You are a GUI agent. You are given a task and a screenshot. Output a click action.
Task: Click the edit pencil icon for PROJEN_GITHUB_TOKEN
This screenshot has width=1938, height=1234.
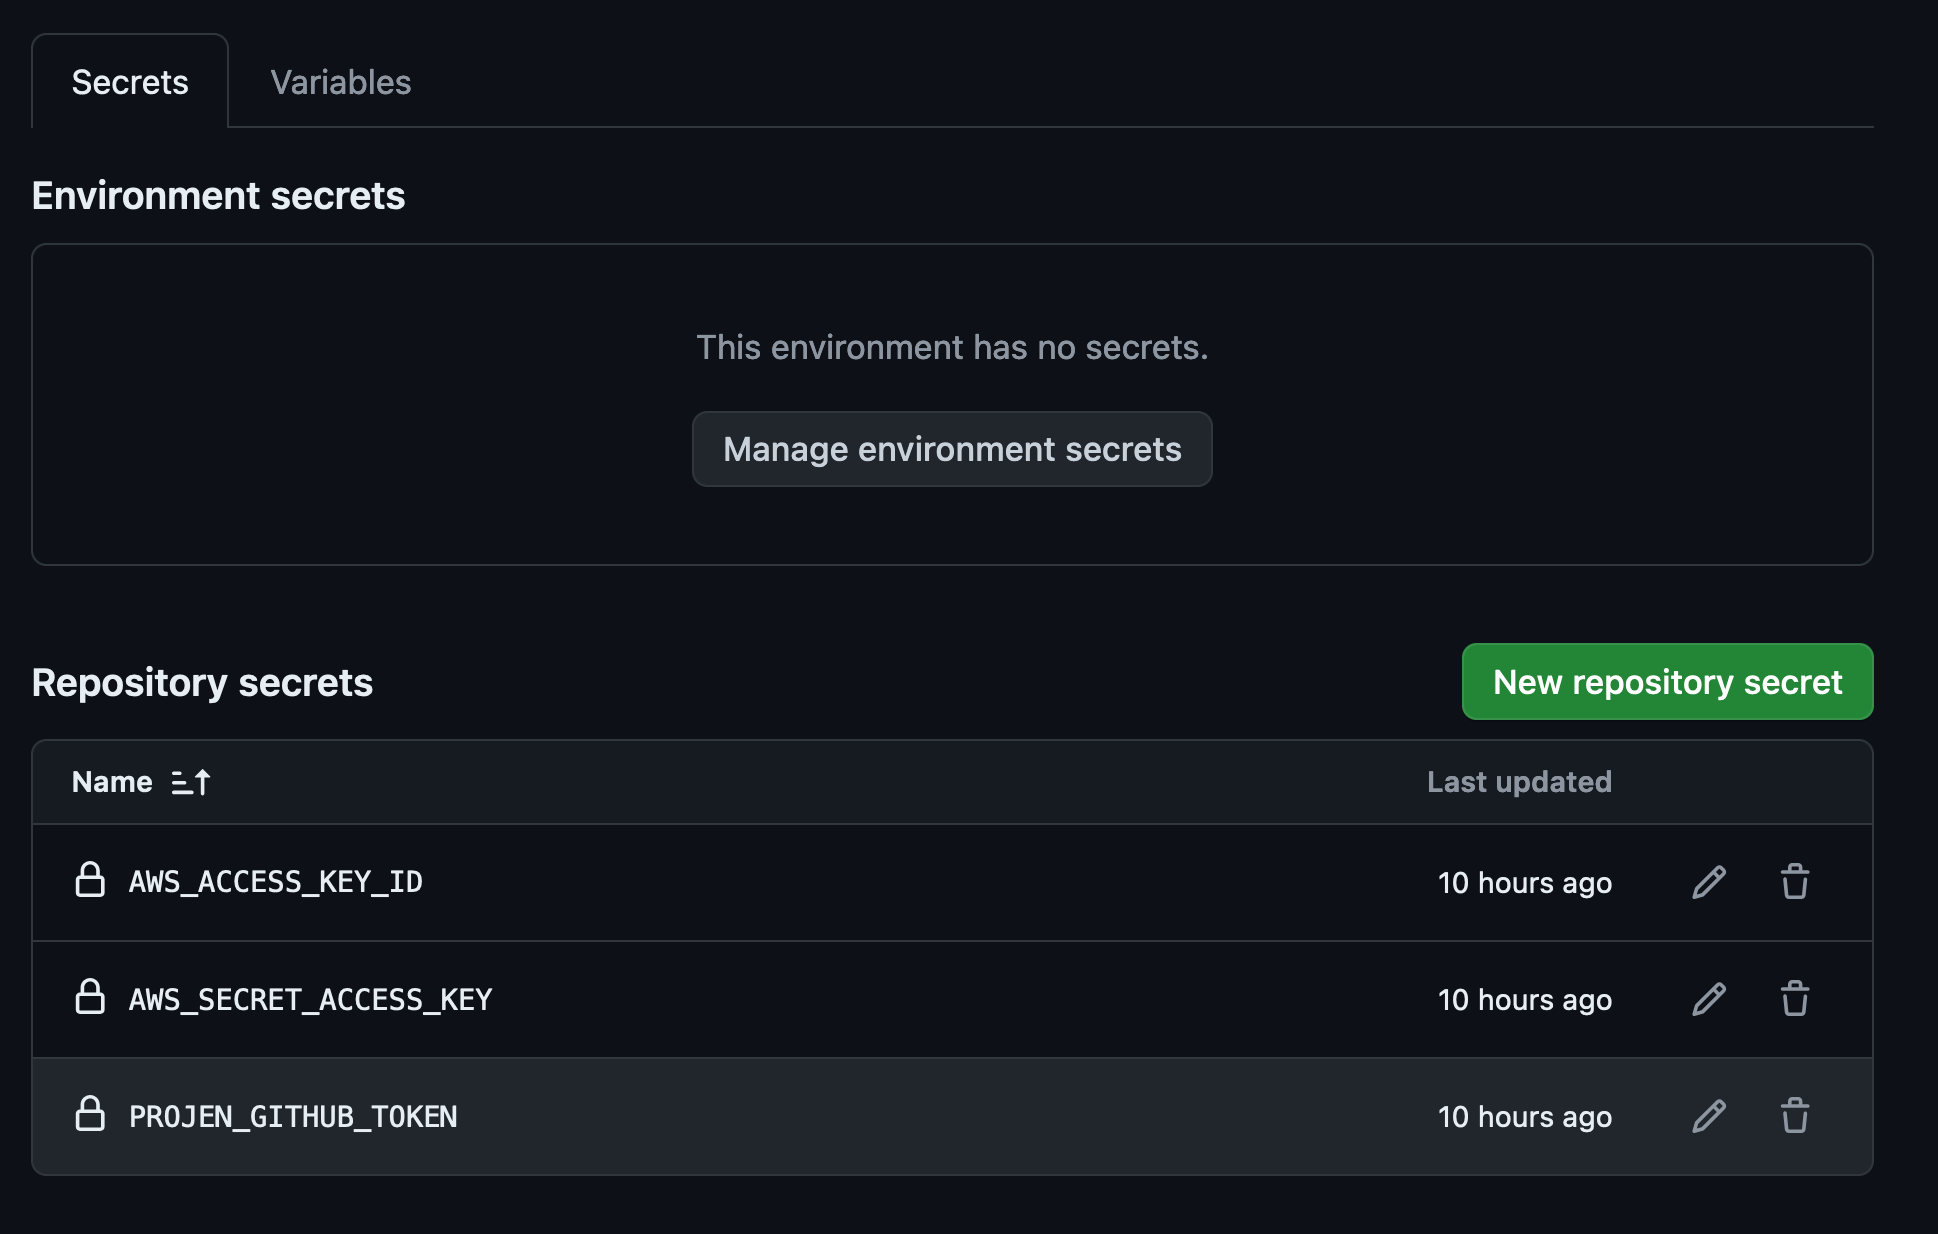[1709, 1116]
